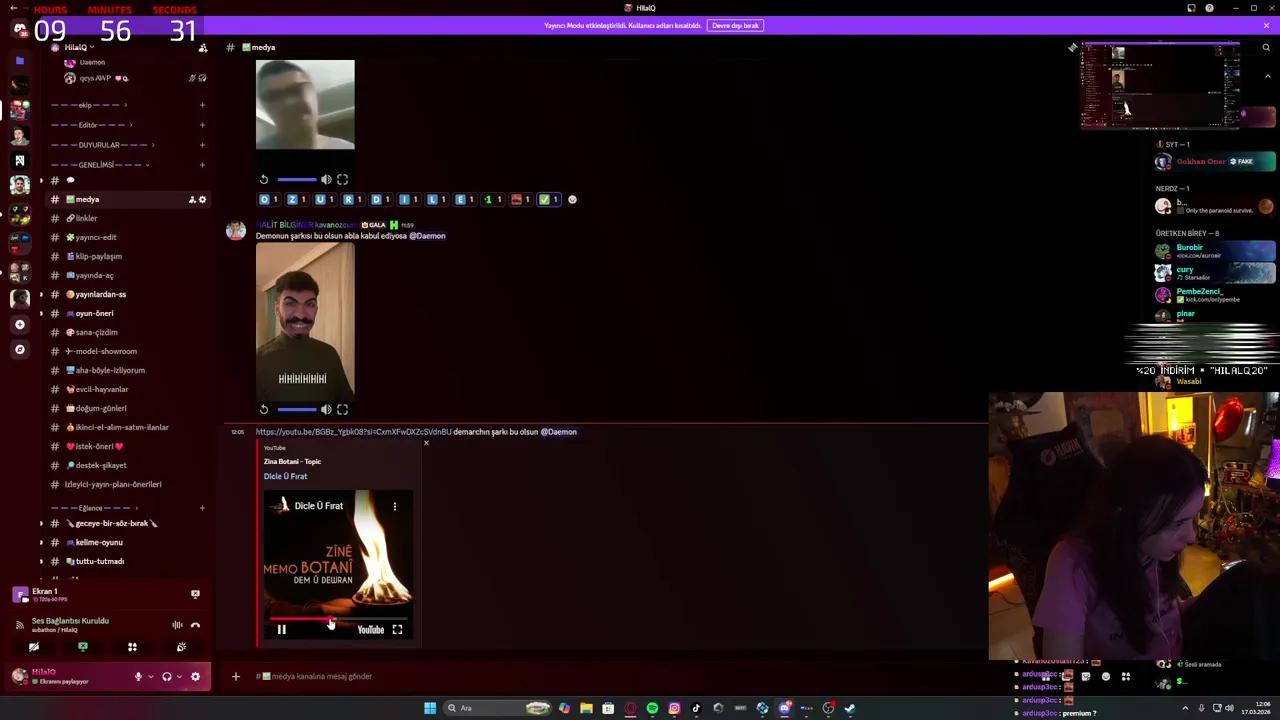The image size is (1280, 720).
Task: Close the YouTube embed preview
Action: [x=426, y=443]
